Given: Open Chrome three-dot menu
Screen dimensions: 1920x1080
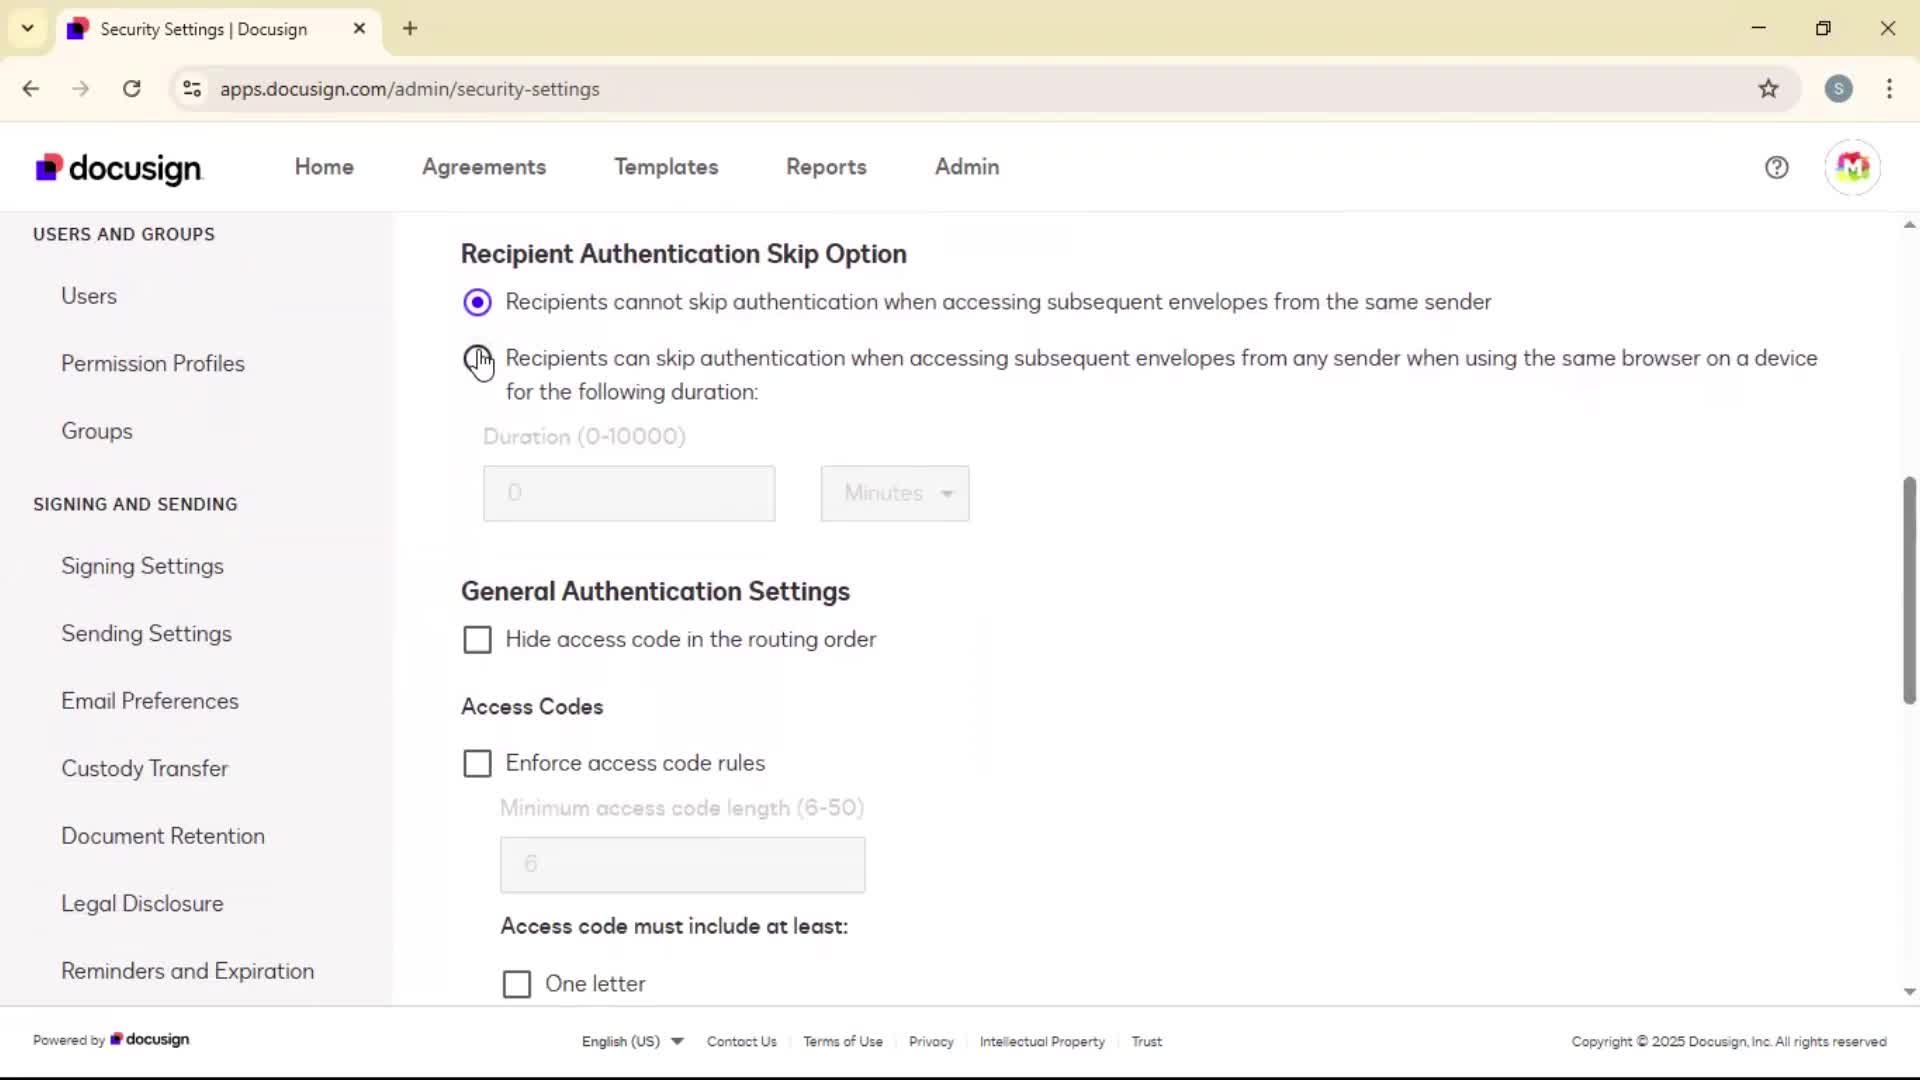Looking at the screenshot, I should [1889, 89].
